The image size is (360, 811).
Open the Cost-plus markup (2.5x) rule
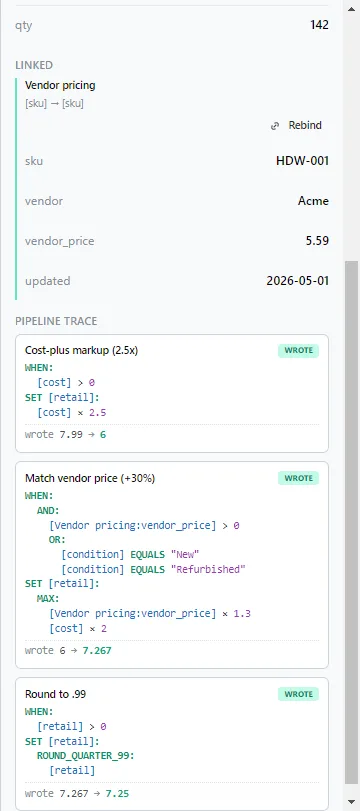click(x=82, y=350)
